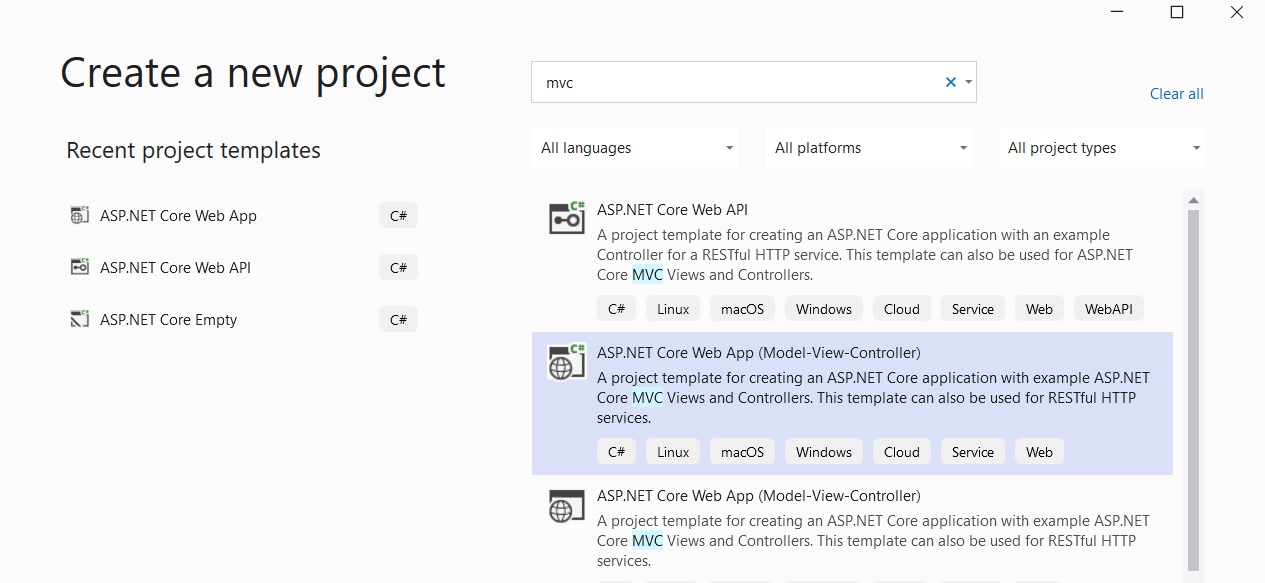
Task: Click the scroll up arrow of the template list
Action: tap(1193, 201)
